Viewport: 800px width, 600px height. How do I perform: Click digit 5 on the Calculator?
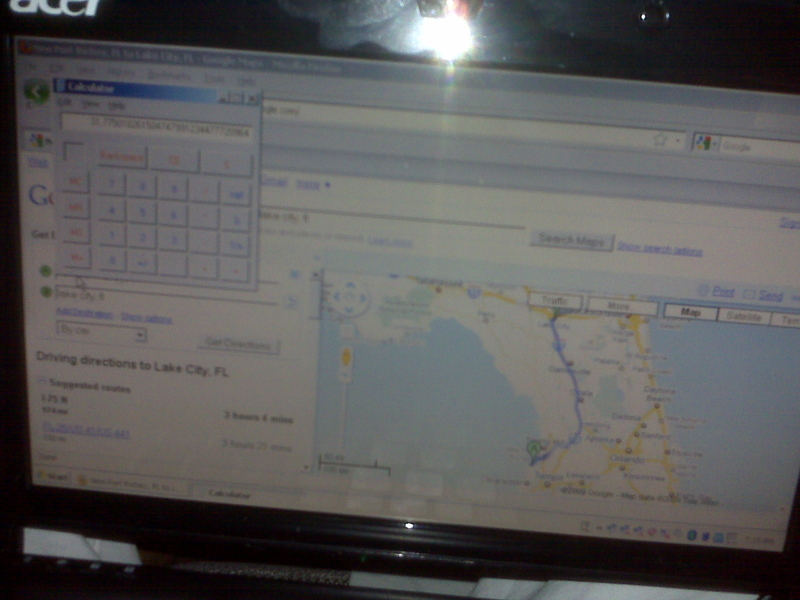(142, 212)
